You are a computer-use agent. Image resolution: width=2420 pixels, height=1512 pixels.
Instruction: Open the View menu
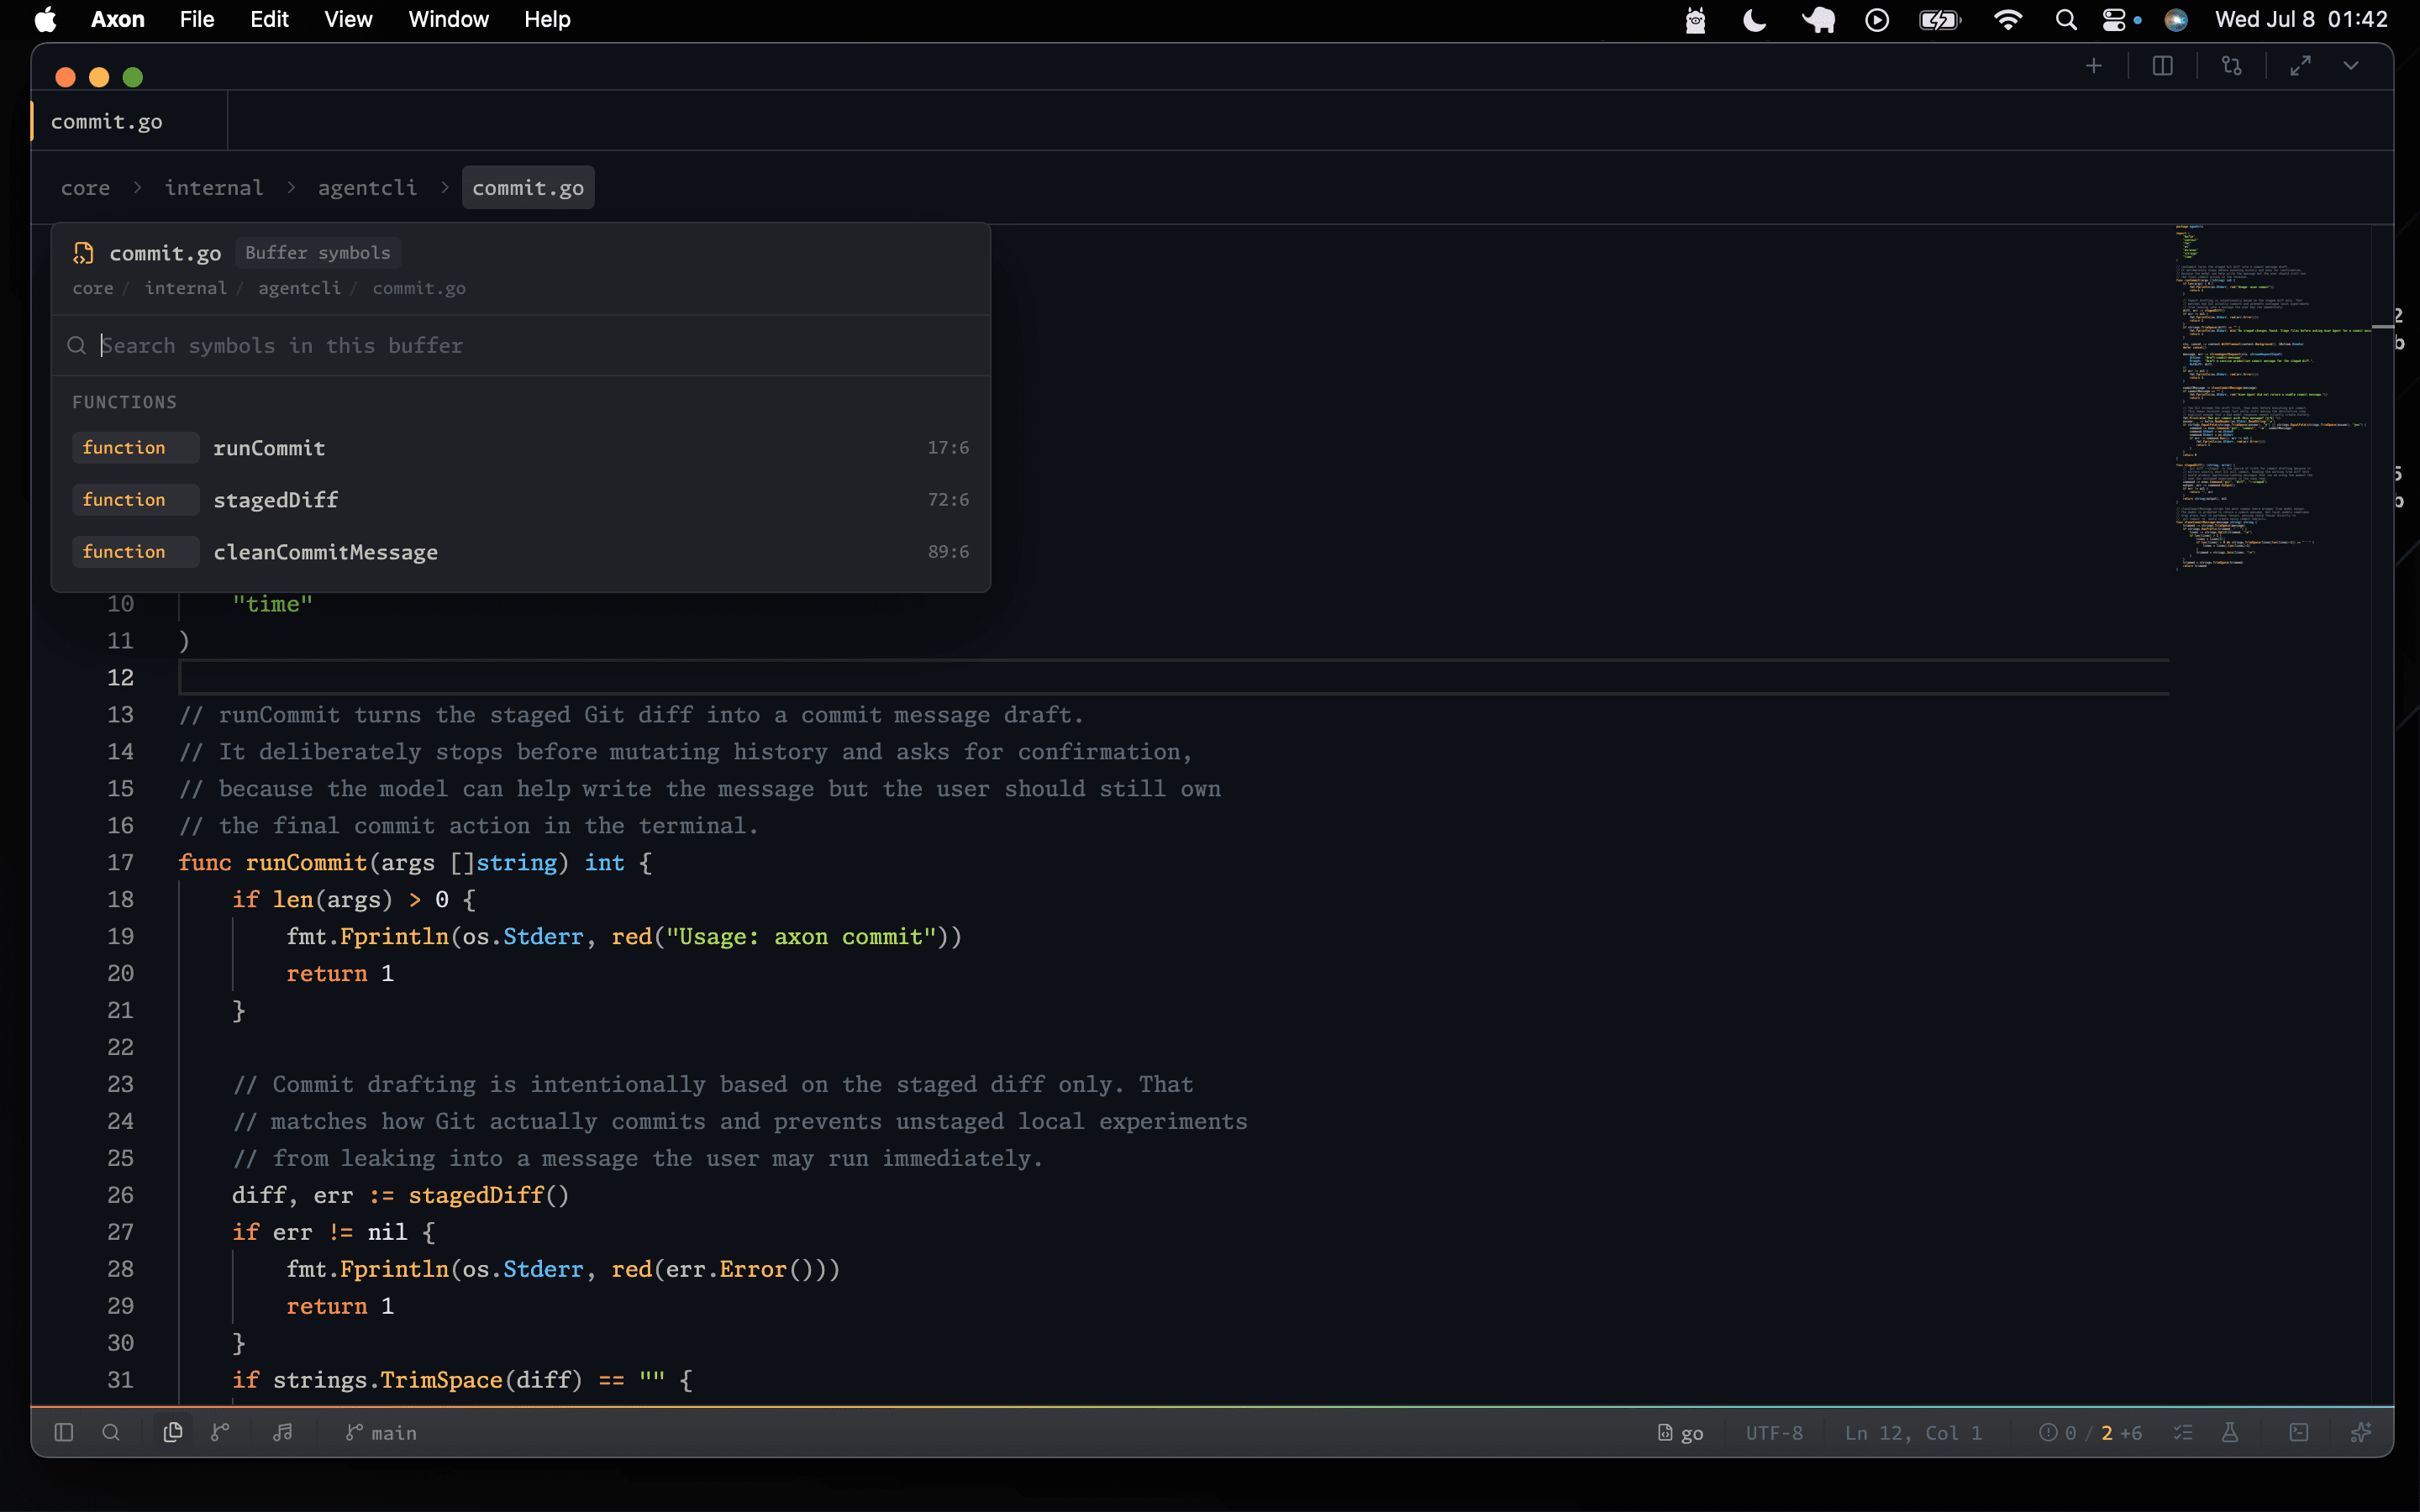click(x=348, y=19)
